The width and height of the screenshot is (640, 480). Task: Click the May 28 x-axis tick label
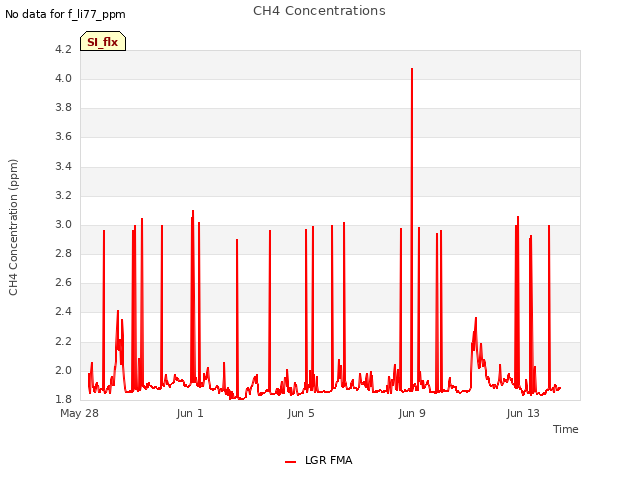79,413
